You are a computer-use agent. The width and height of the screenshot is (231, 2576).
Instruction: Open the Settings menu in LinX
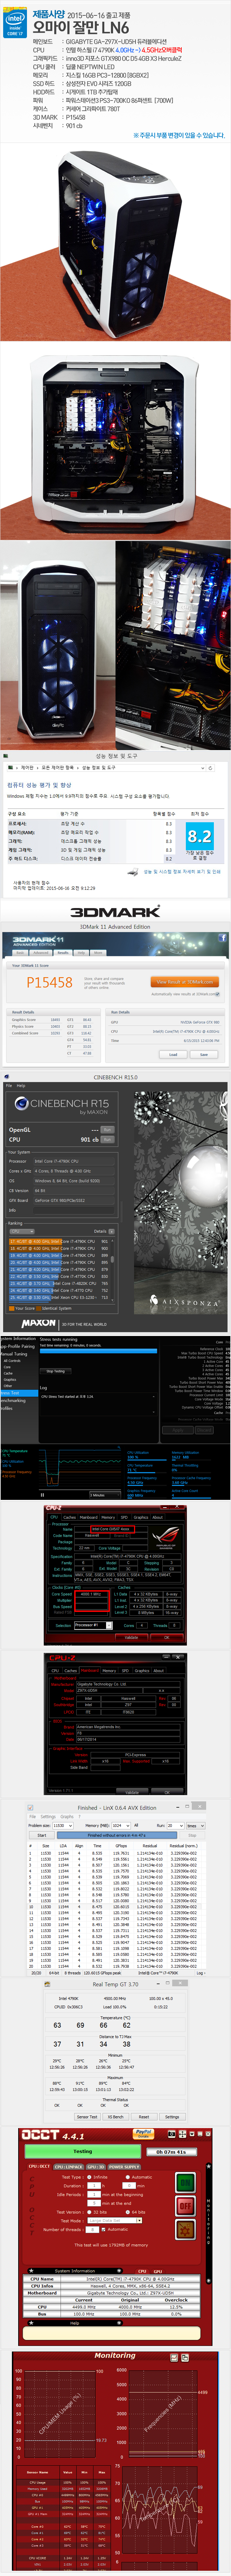coord(48,1817)
